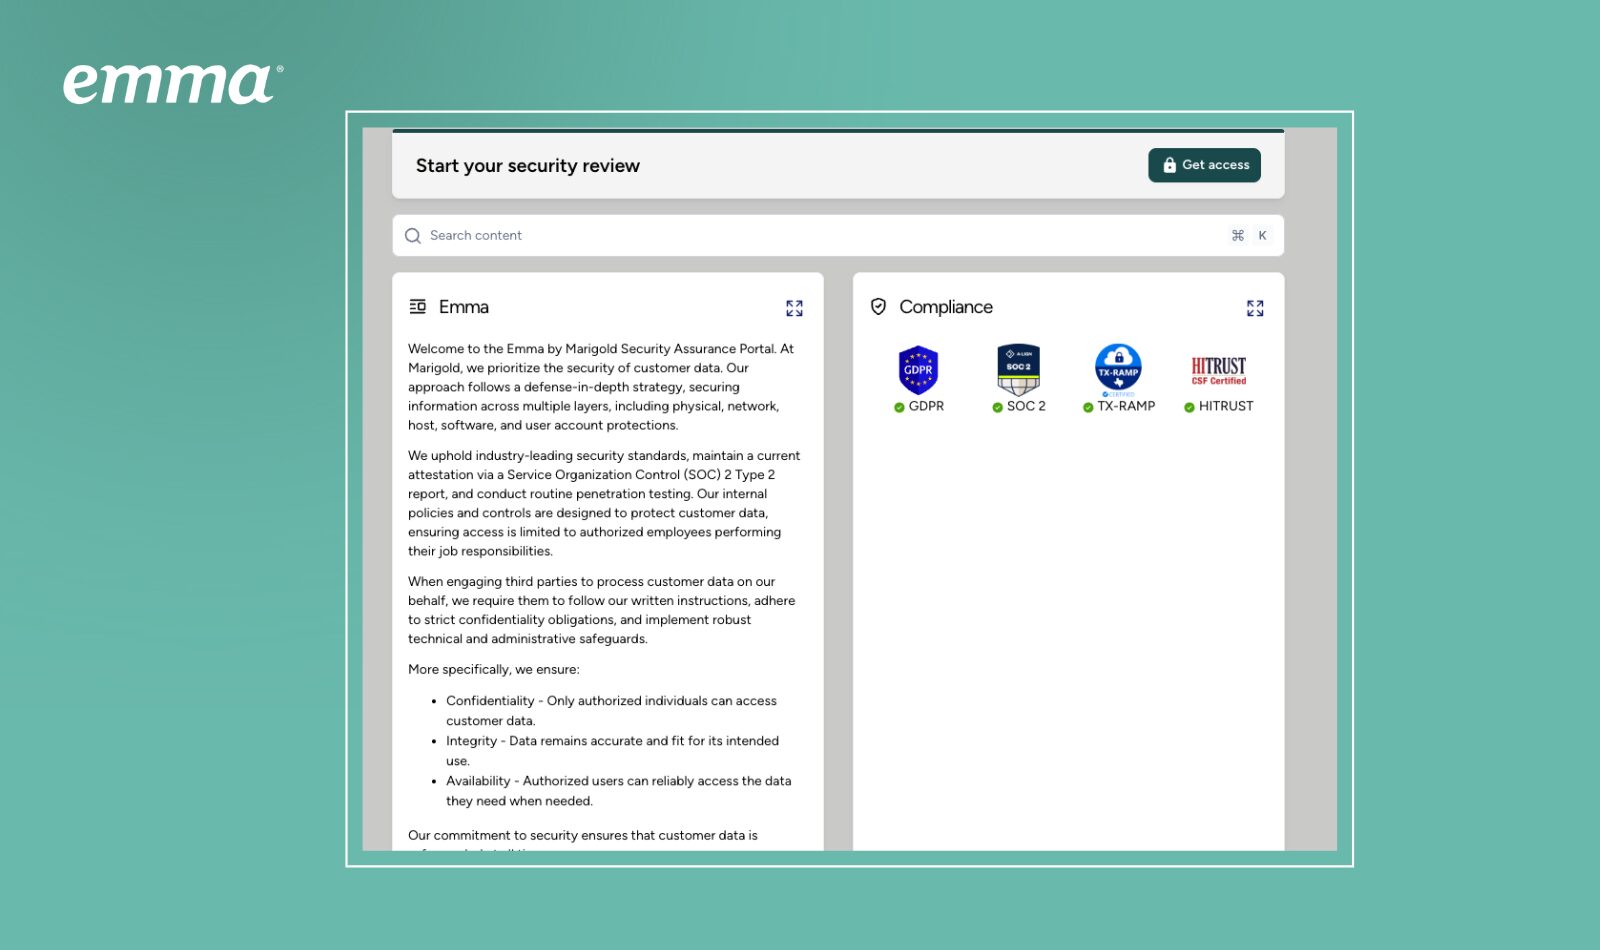1600x950 pixels.
Task: Click the Availability bullet text
Action: (619, 791)
